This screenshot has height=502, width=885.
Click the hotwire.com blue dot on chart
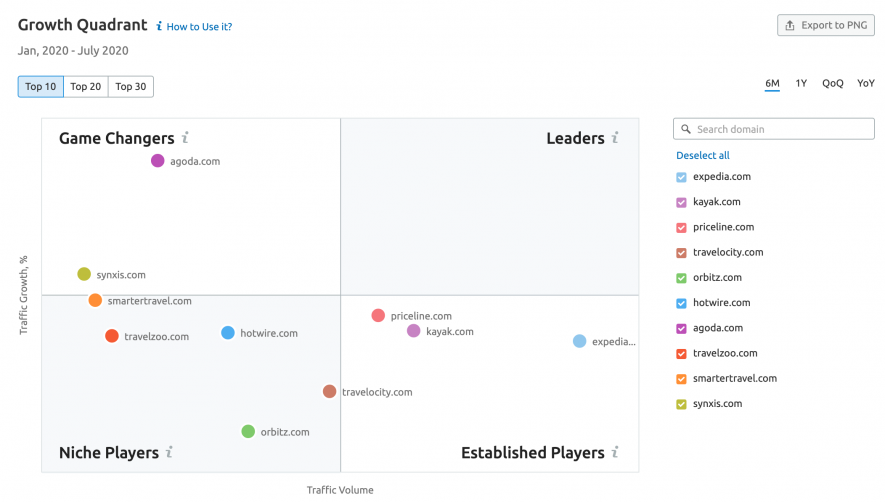(228, 333)
